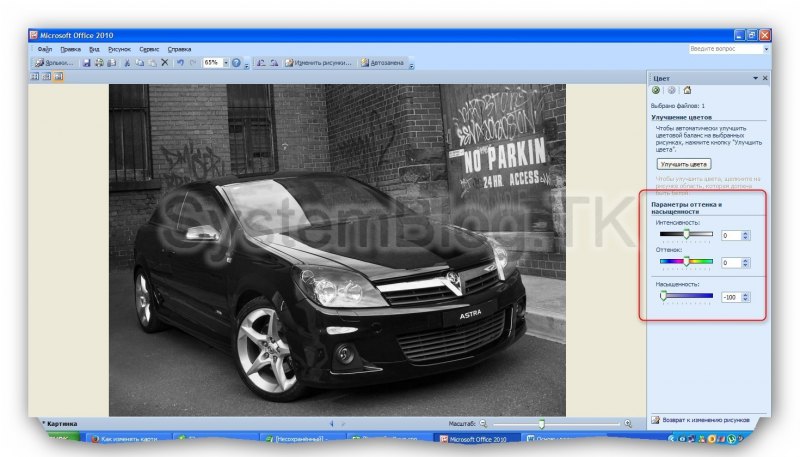Click the Hue (Оттенок) rainbow slider
The width and height of the screenshot is (800, 457).
click(x=686, y=261)
